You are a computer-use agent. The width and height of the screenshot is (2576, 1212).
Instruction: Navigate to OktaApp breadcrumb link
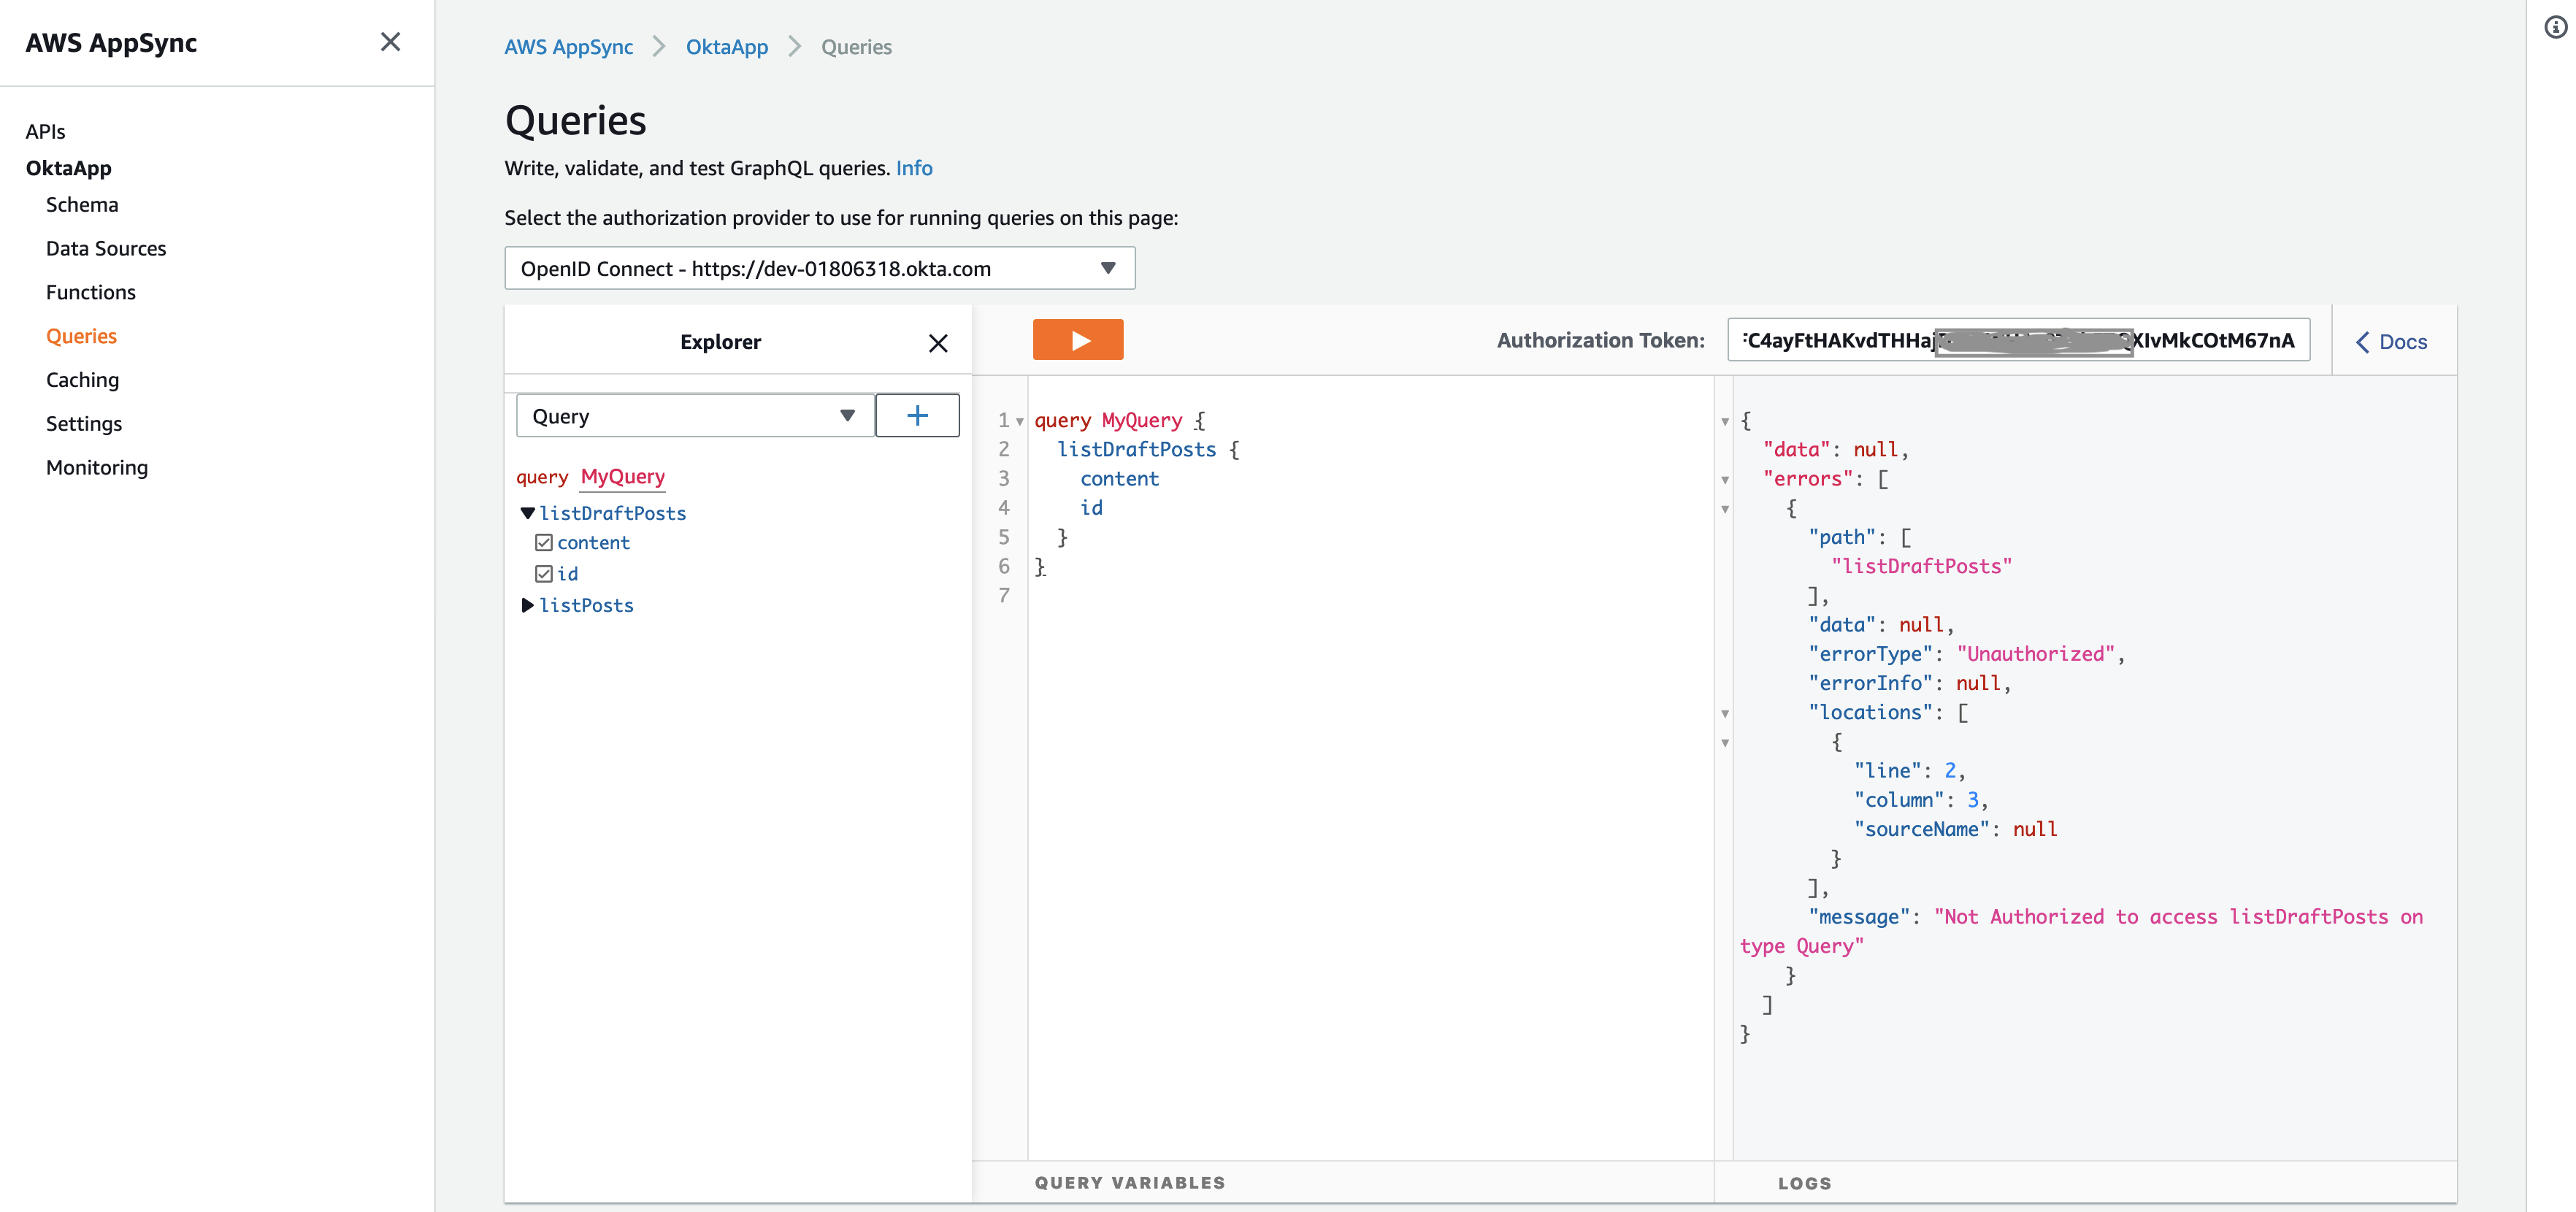click(726, 47)
